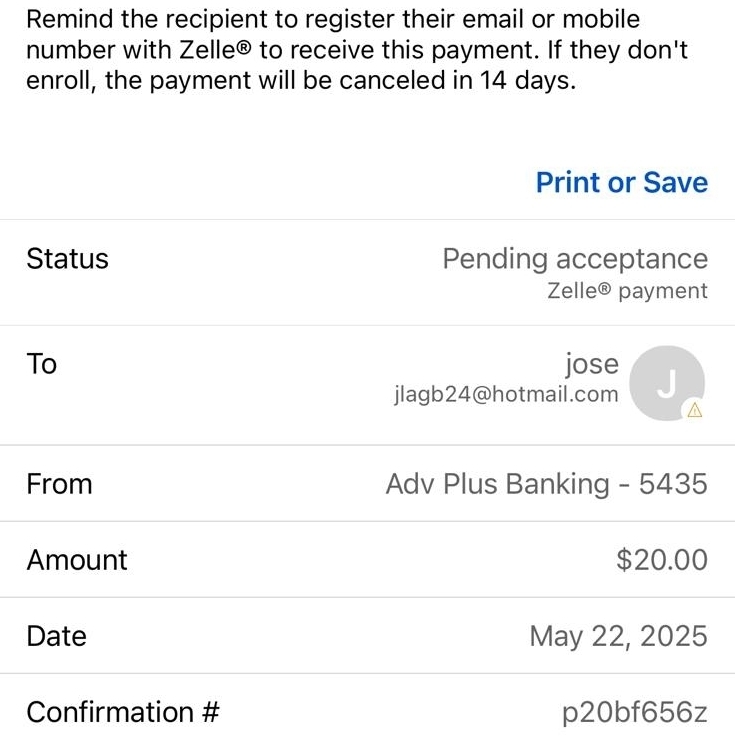Click the Print or Save link
The height and width of the screenshot is (738, 735).
pos(621,183)
